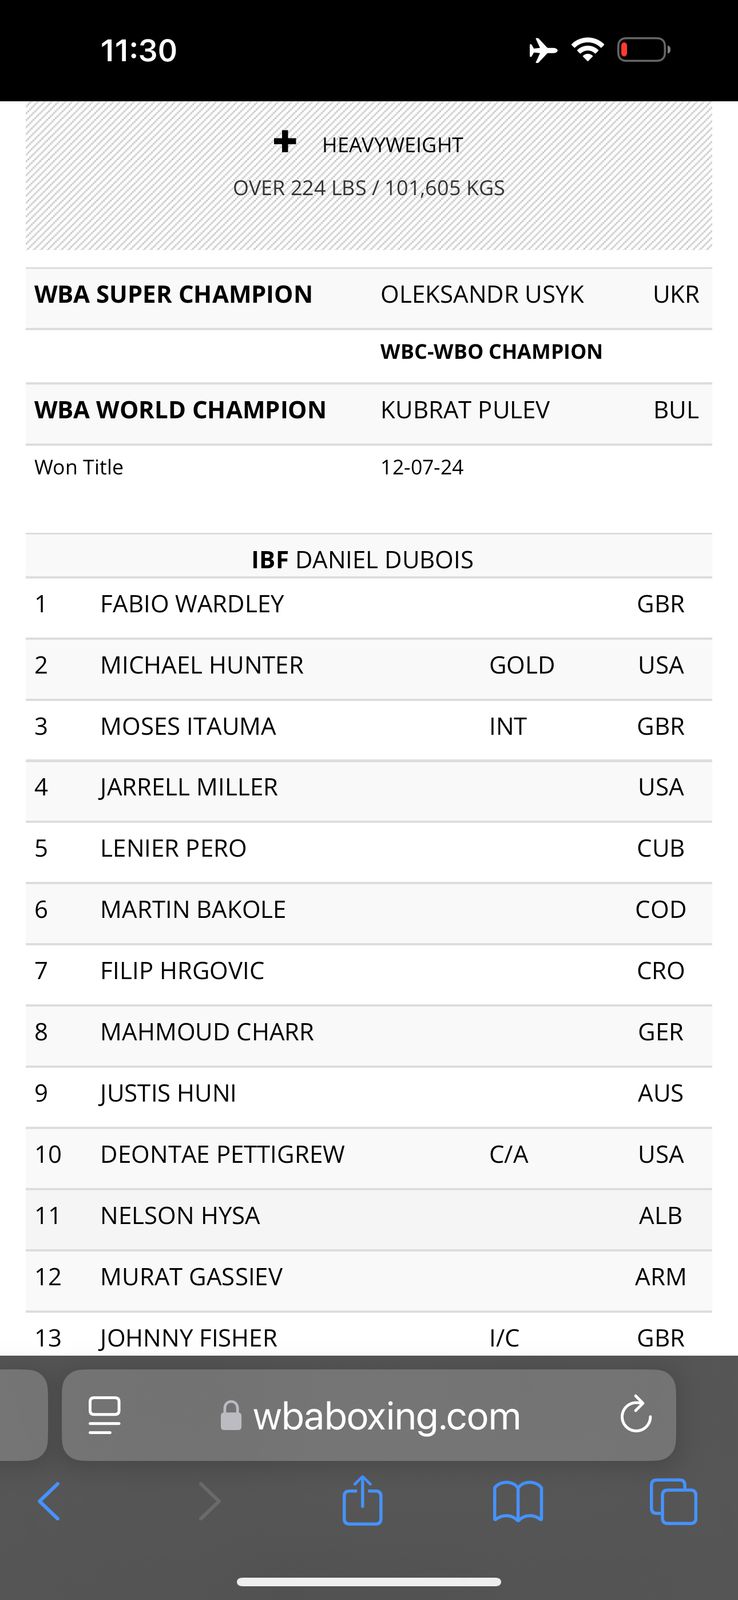Tap the Wi-Fi status icon
This screenshot has width=738, height=1600.
587,49
